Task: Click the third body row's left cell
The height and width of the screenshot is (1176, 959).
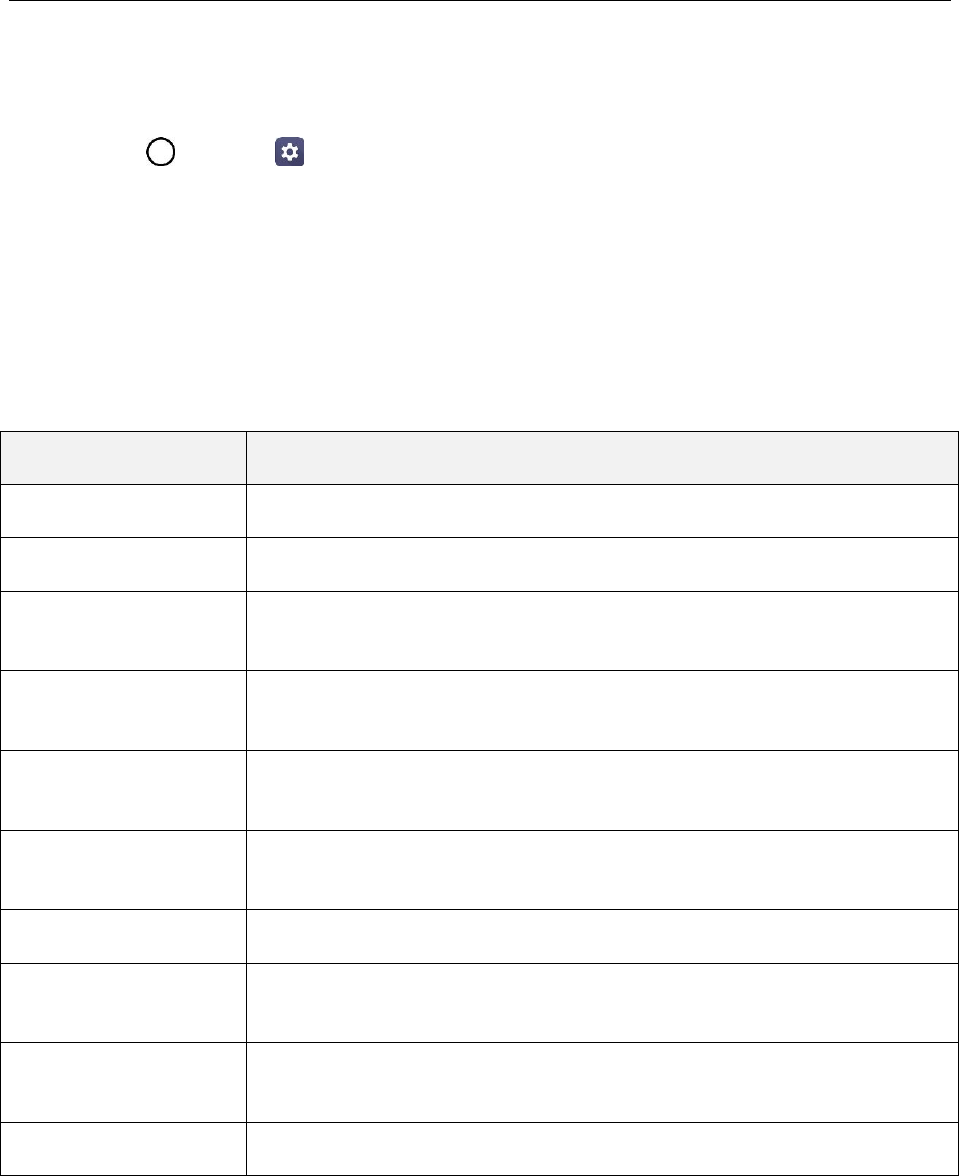Action: point(124,631)
